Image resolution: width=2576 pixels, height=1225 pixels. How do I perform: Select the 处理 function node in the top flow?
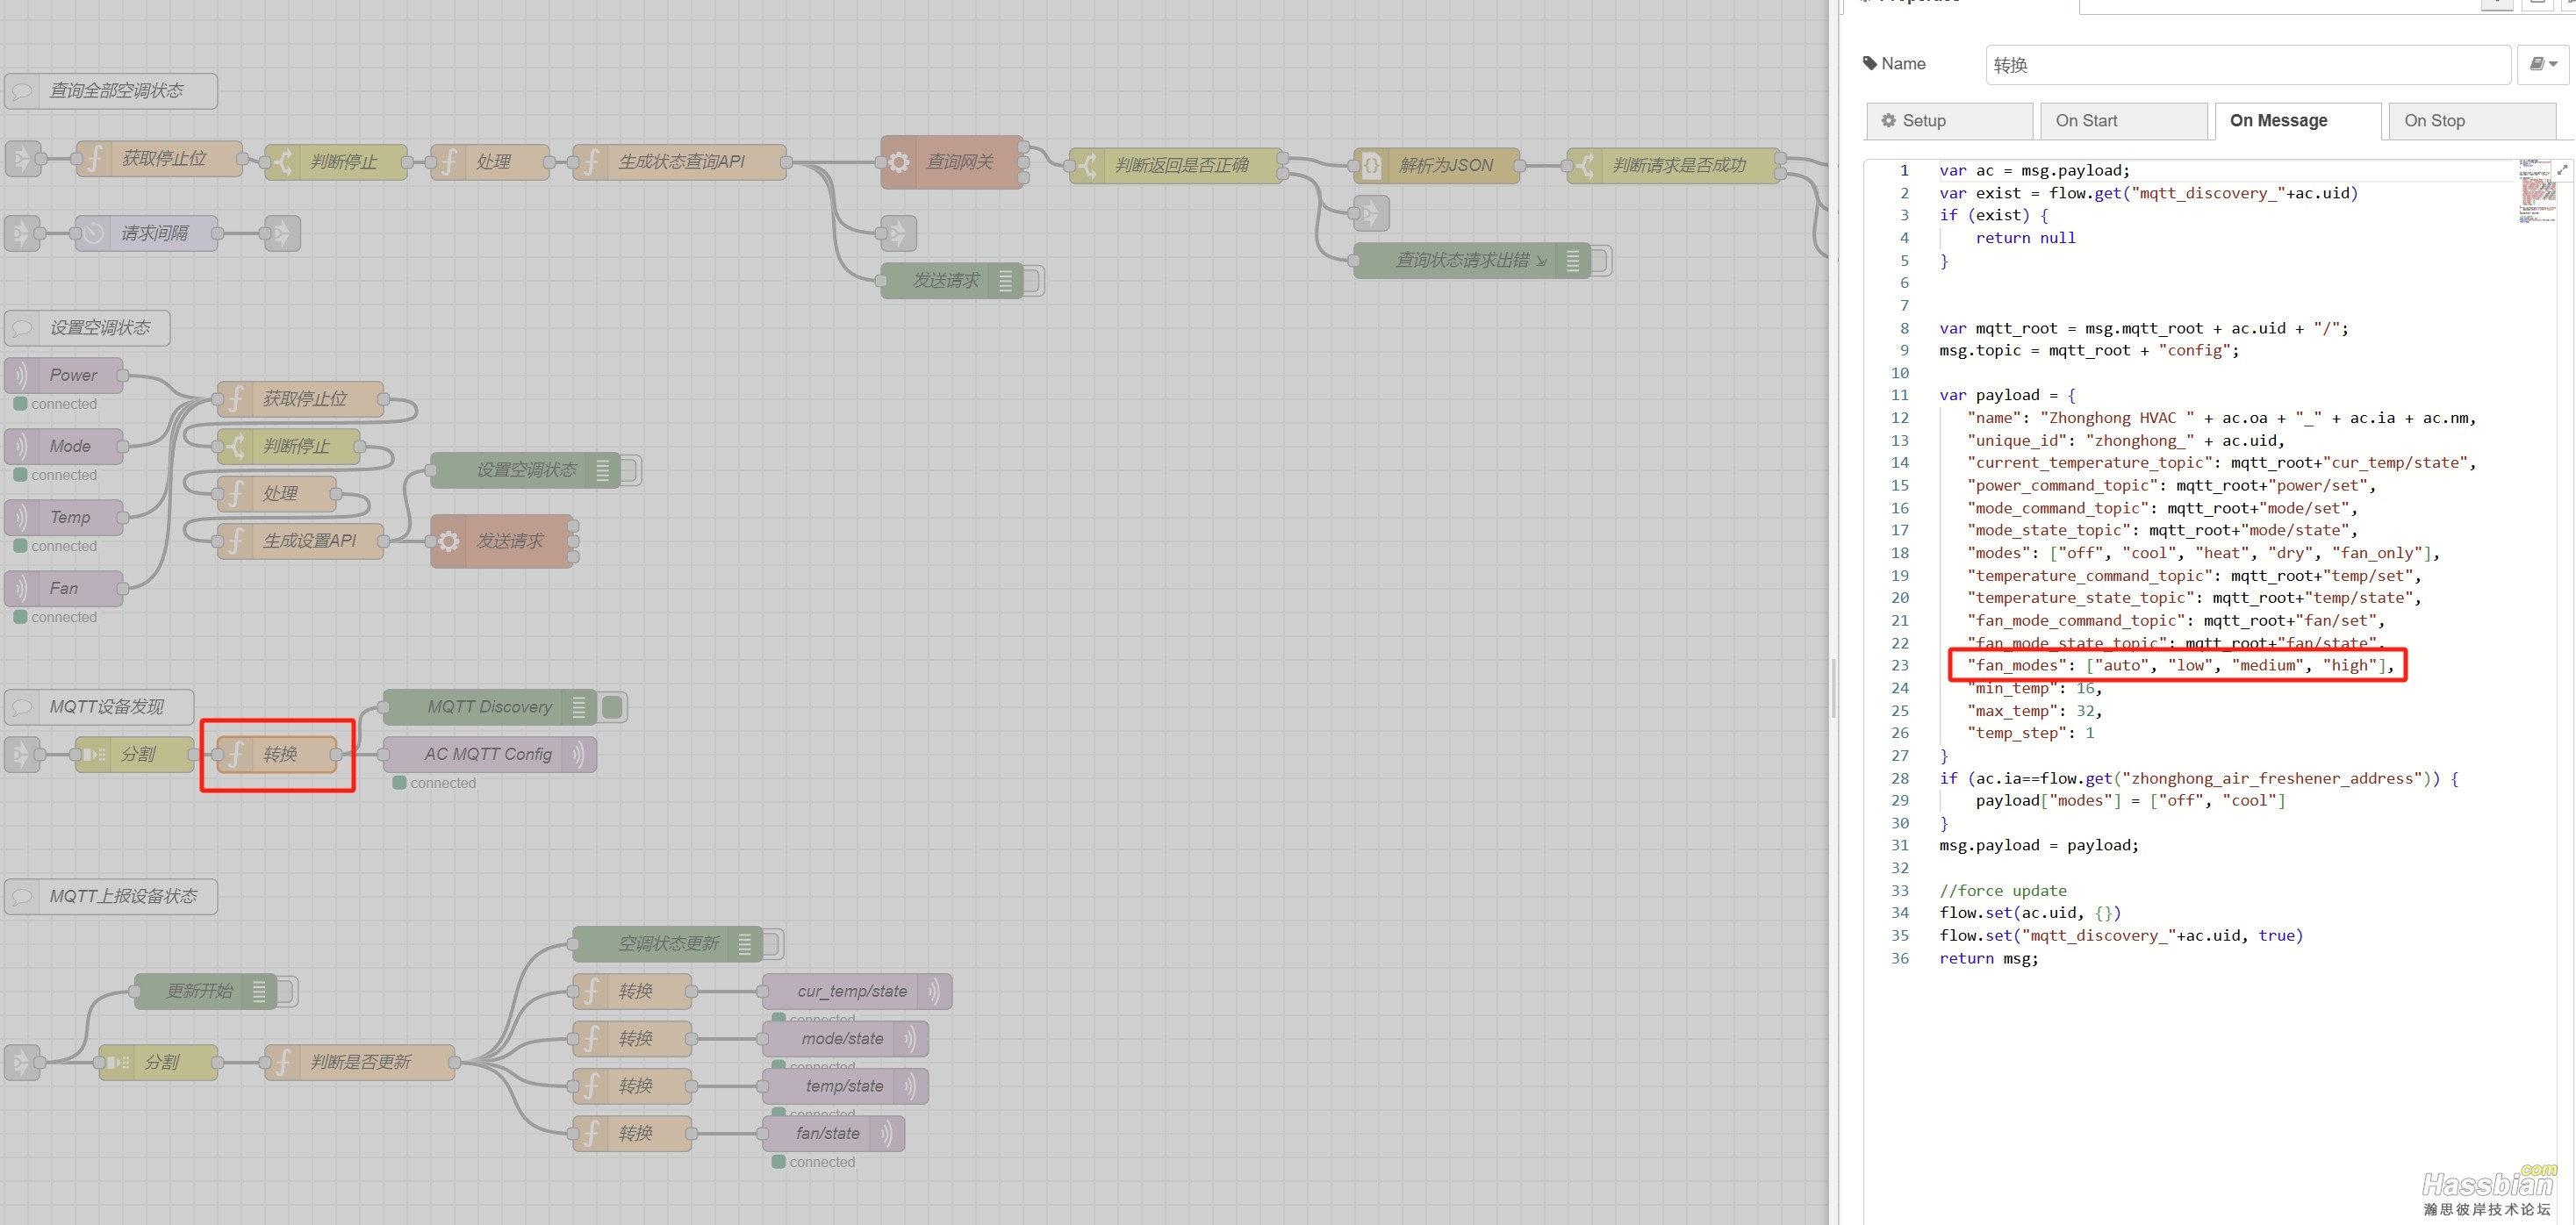click(490, 161)
